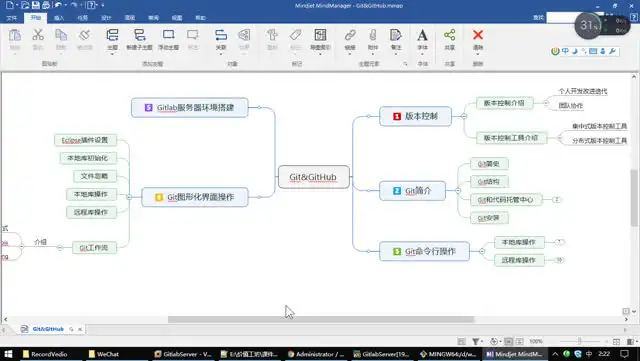Click the Boundary icon in the object group

pos(244,35)
